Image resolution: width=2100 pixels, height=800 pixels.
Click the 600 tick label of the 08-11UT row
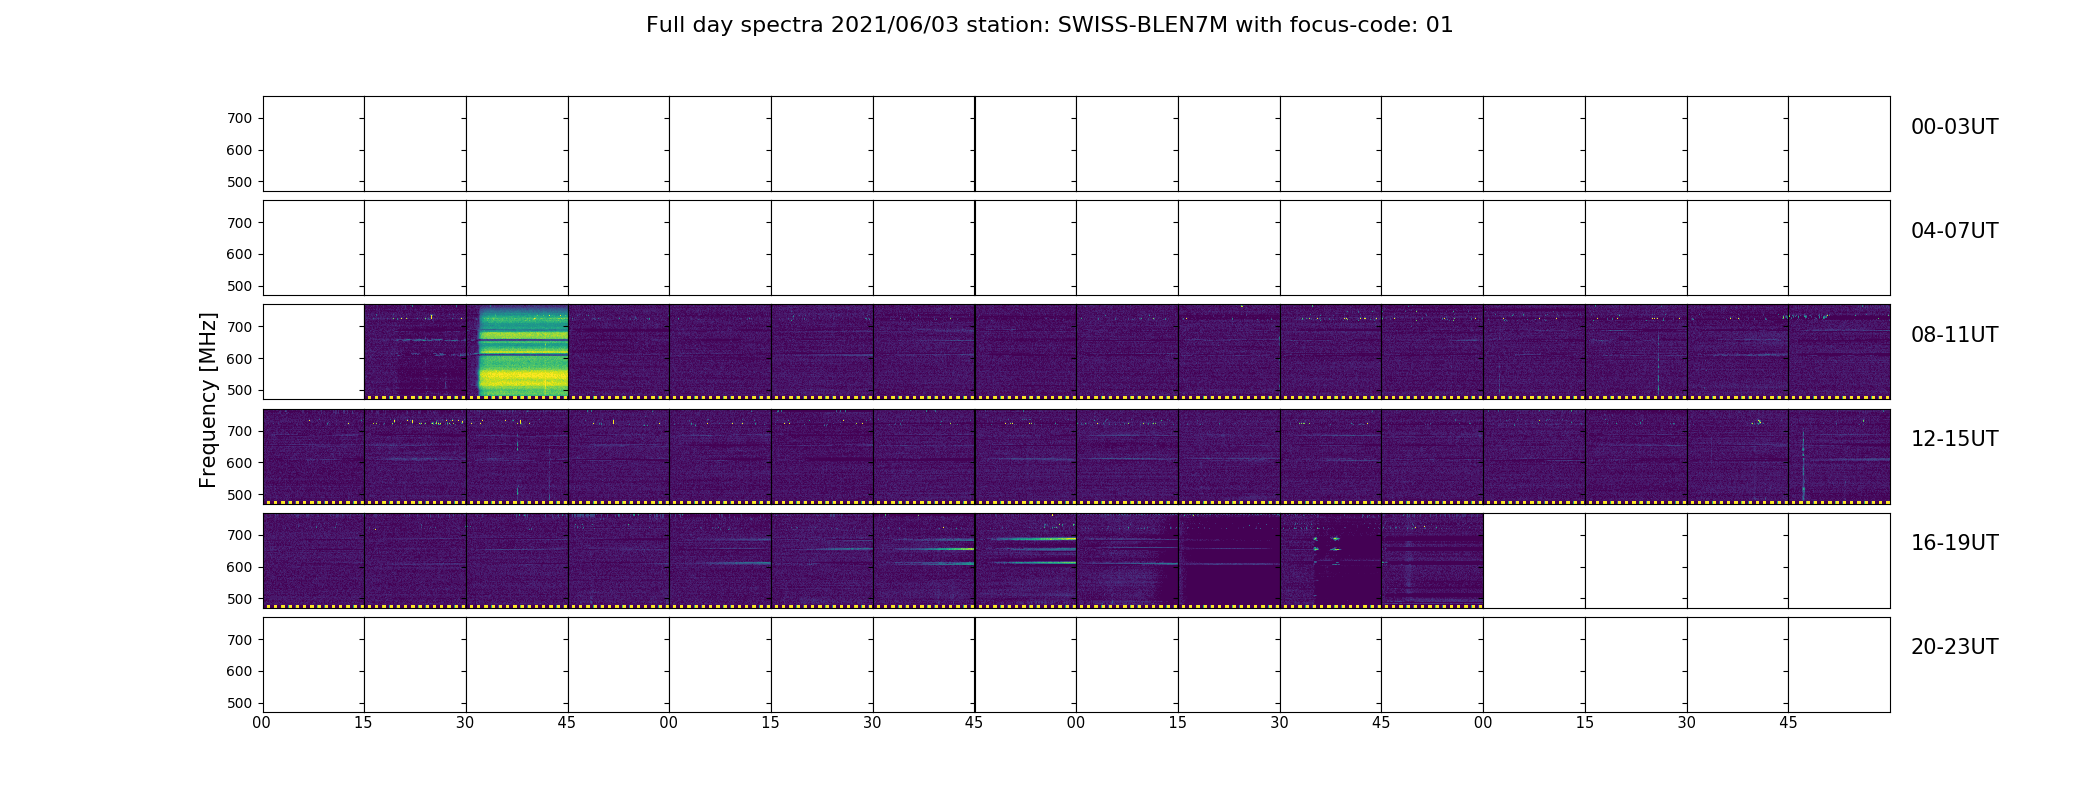coord(239,358)
